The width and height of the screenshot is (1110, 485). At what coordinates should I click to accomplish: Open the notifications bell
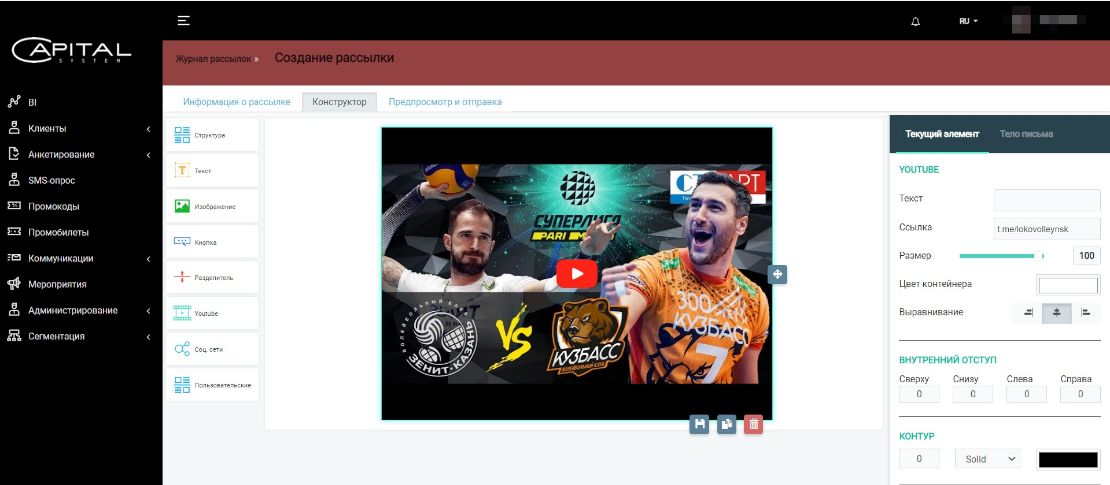pos(916,21)
